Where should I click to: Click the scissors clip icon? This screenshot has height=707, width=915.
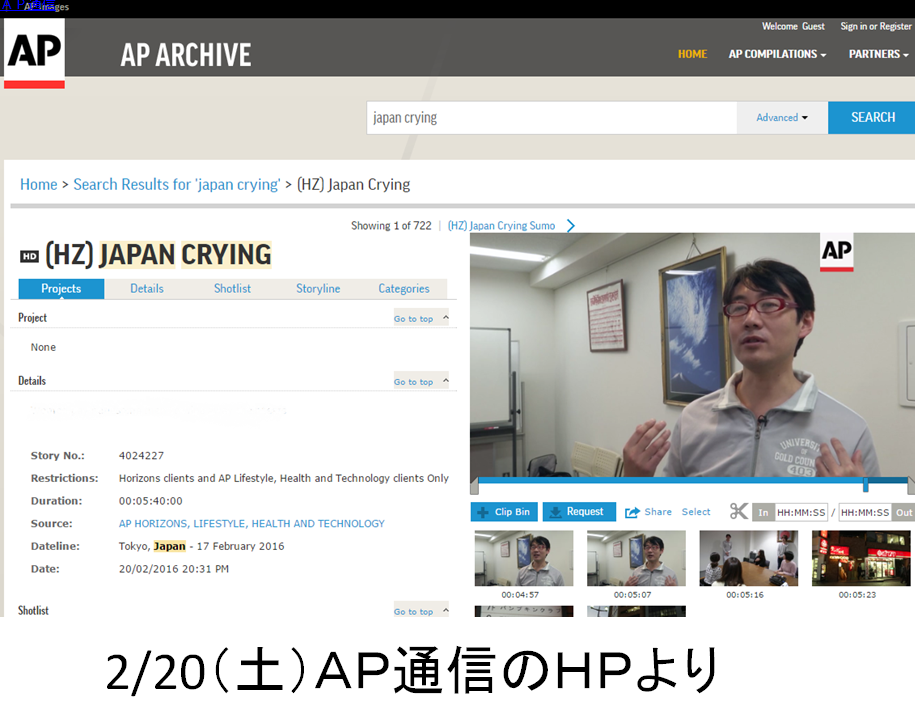pos(738,512)
